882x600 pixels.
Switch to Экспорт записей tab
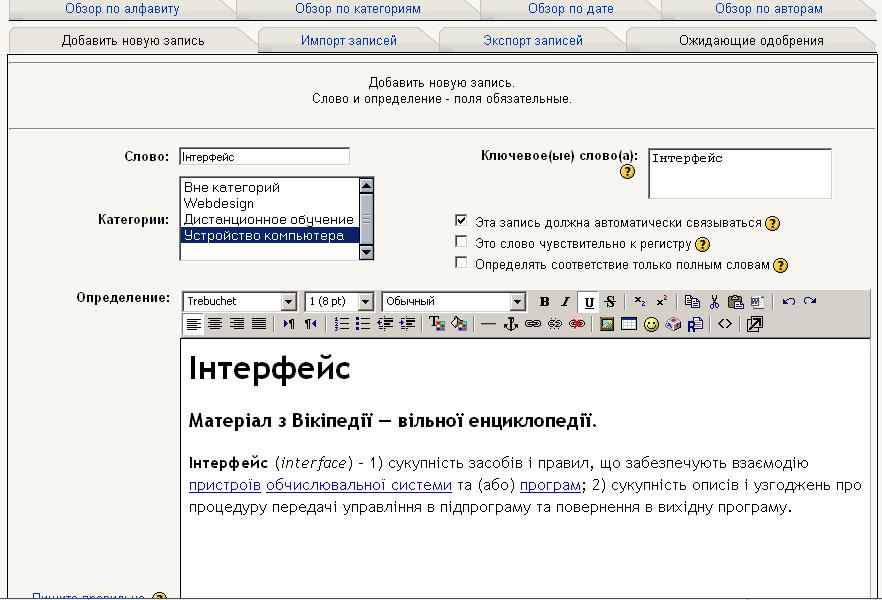coord(533,40)
